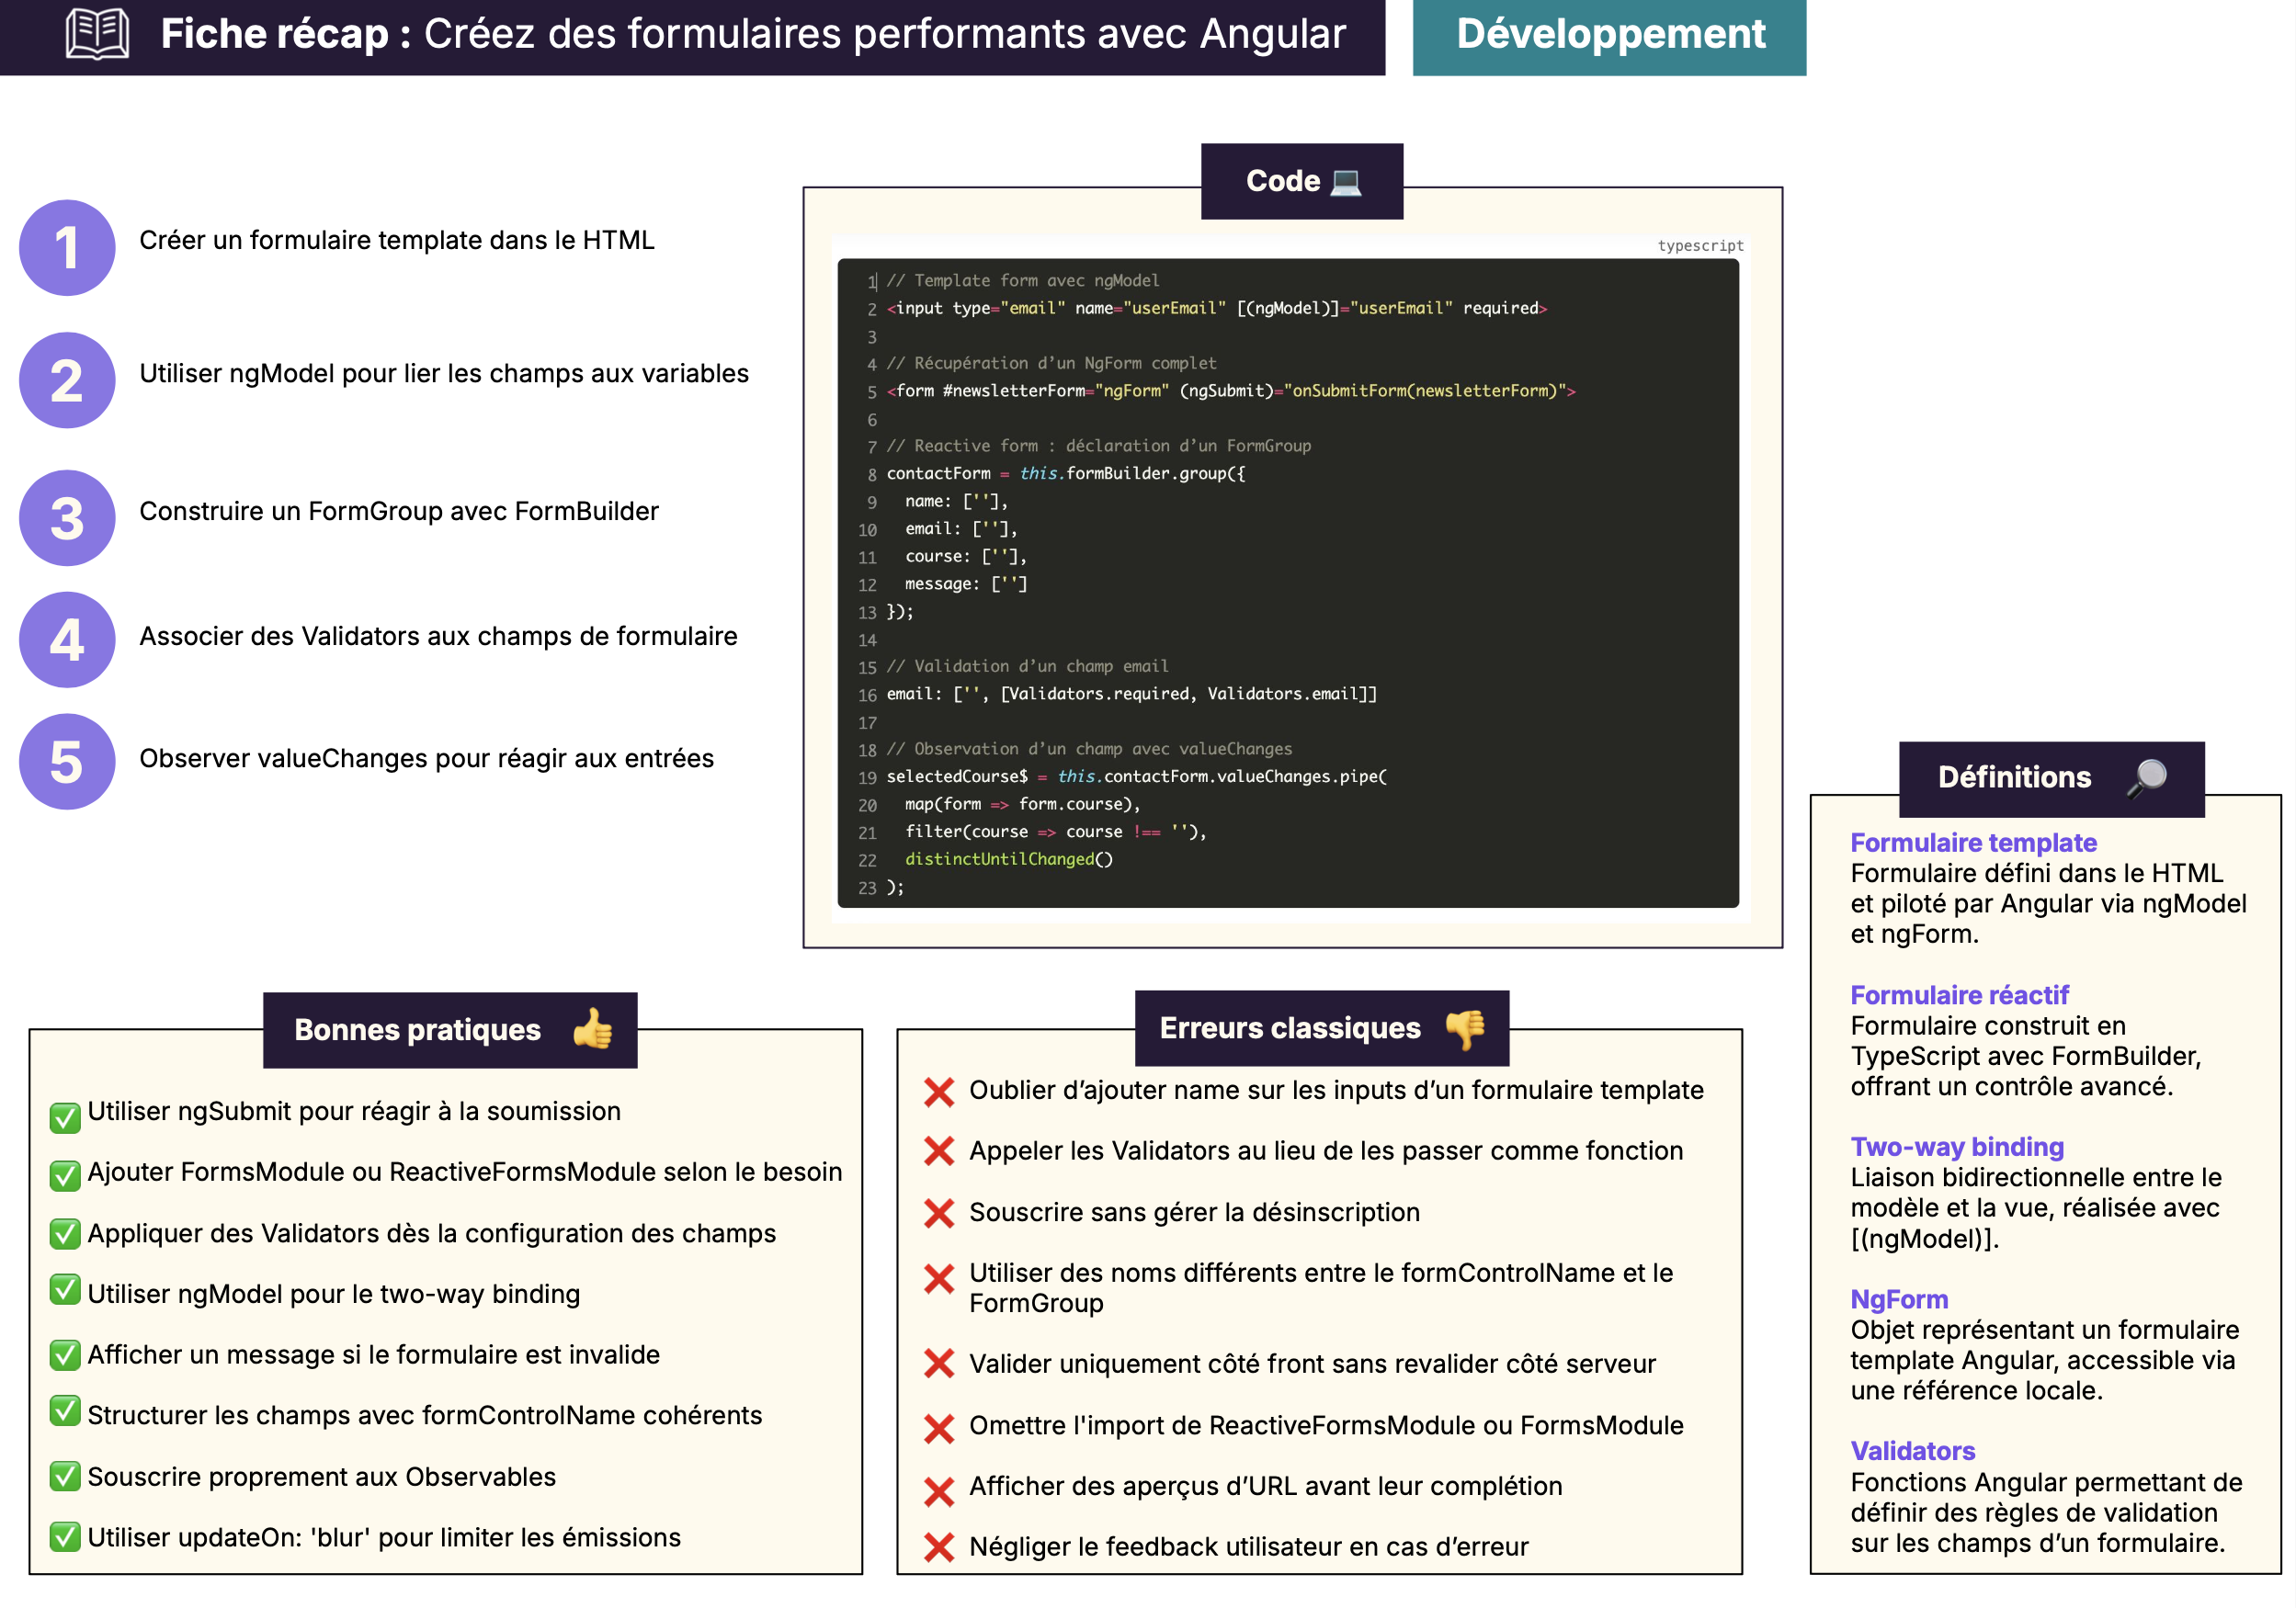Viewport: 2296px width, 1608px height.
Task: Click the thumbs-up icon on Bonnes pratiques
Action: pyautogui.click(x=593, y=1029)
